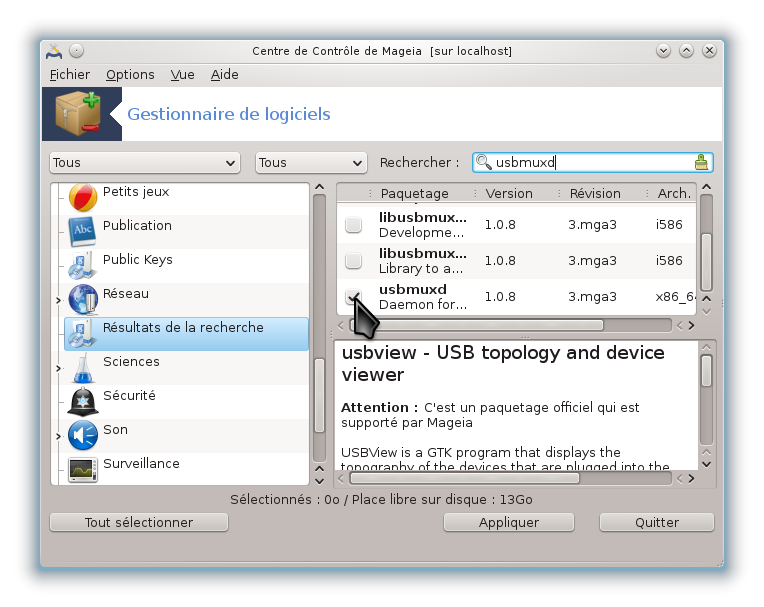The image size is (764, 607).
Task: Click scroll-up arrow of category list
Action: (320, 187)
